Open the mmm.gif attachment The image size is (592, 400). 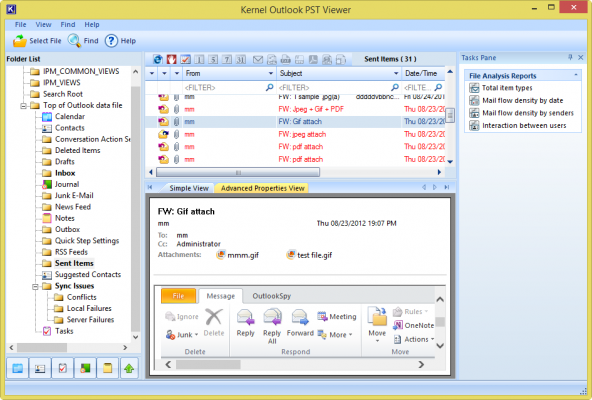coord(237,255)
